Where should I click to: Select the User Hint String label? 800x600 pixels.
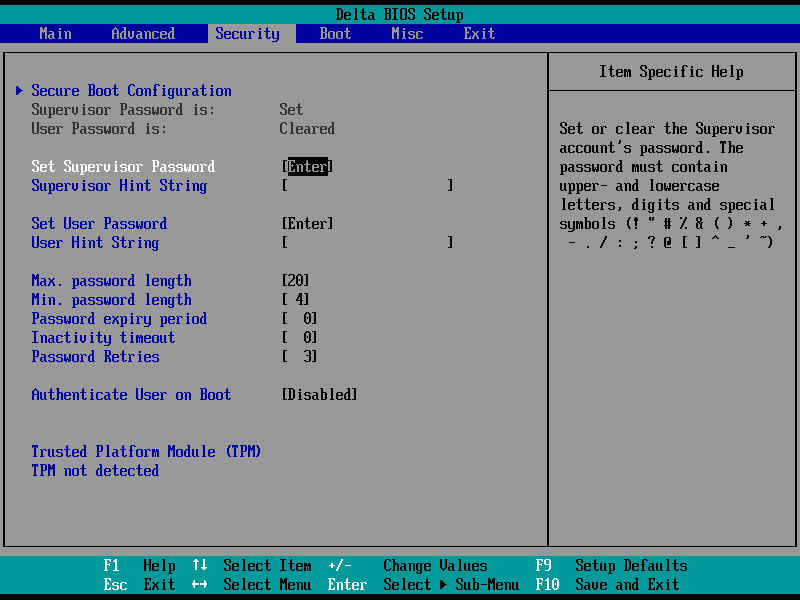click(95, 243)
